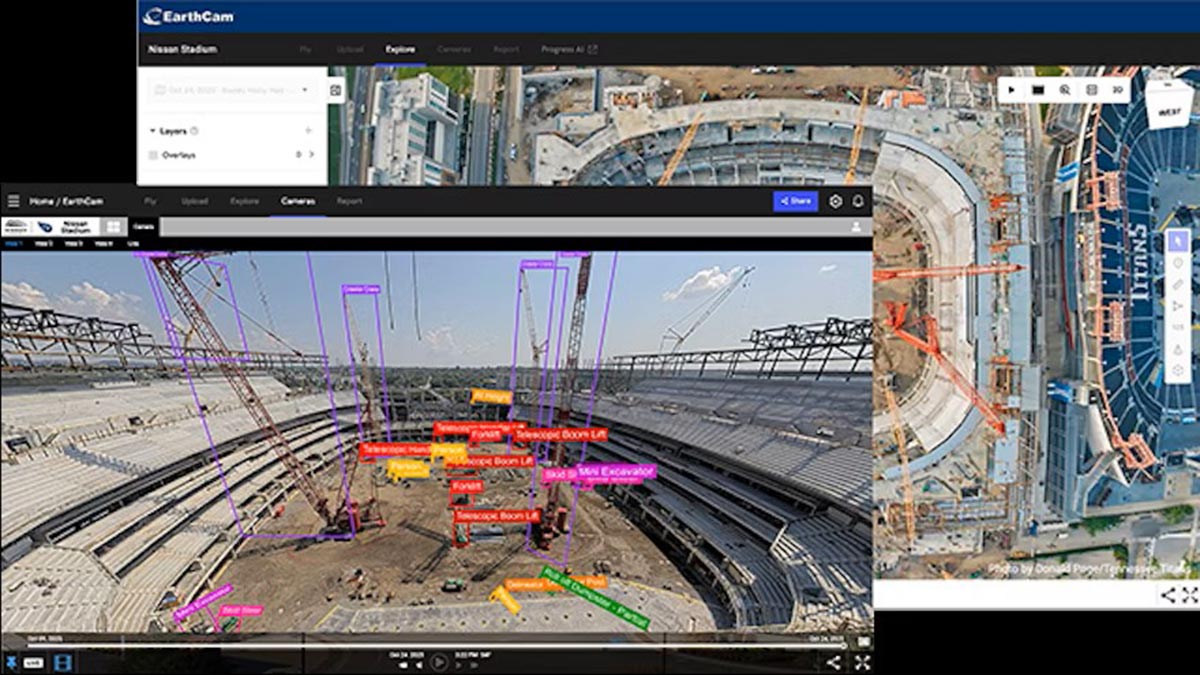Click the WEST orientation cube
Image resolution: width=1200 pixels, height=675 pixels.
[x=1168, y=99]
